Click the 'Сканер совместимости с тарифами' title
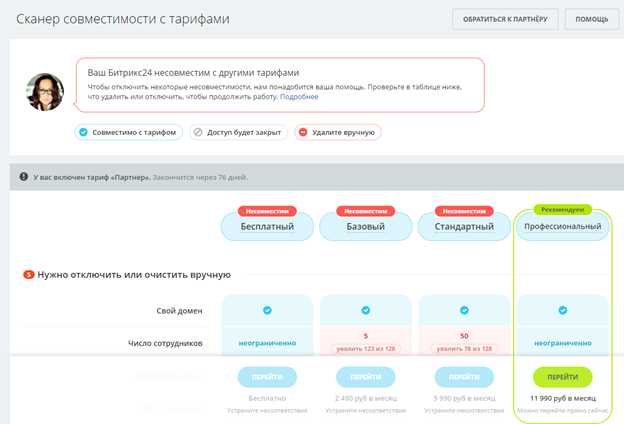624x424 pixels. pos(123,19)
